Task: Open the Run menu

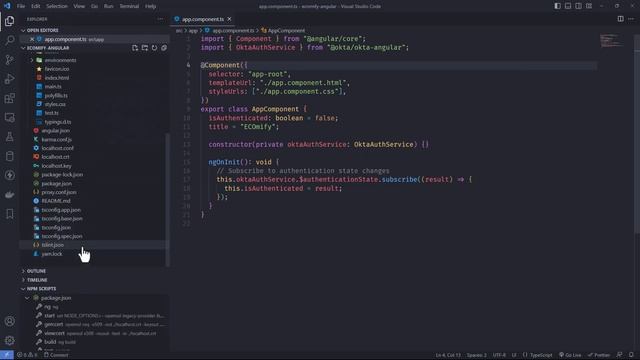Action: tap(109, 6)
